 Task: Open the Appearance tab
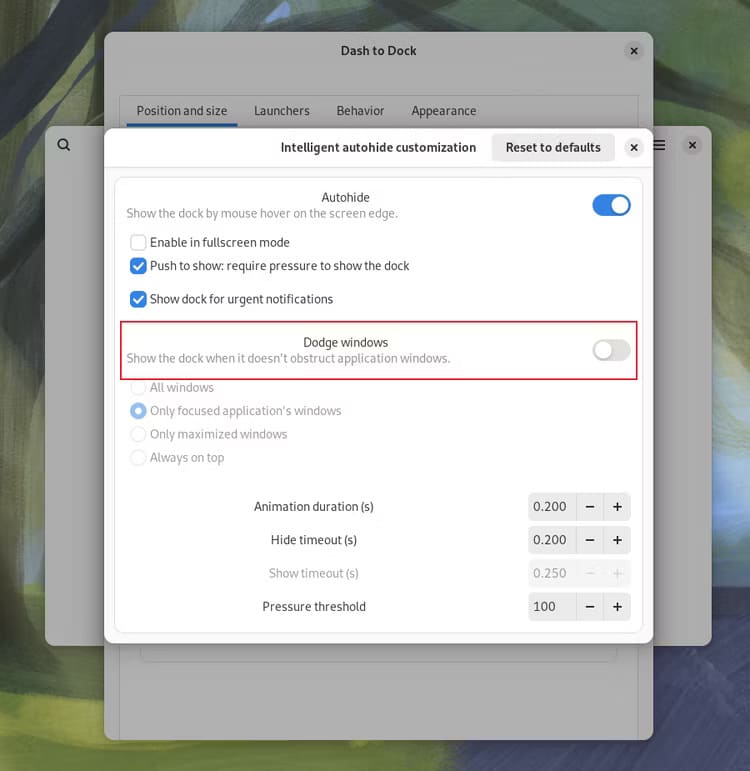pyautogui.click(x=444, y=111)
